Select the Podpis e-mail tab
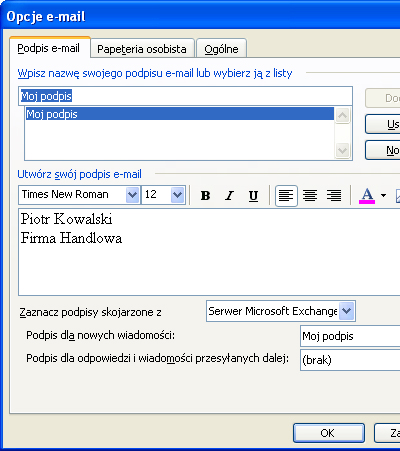The image size is (400, 451). point(49,48)
